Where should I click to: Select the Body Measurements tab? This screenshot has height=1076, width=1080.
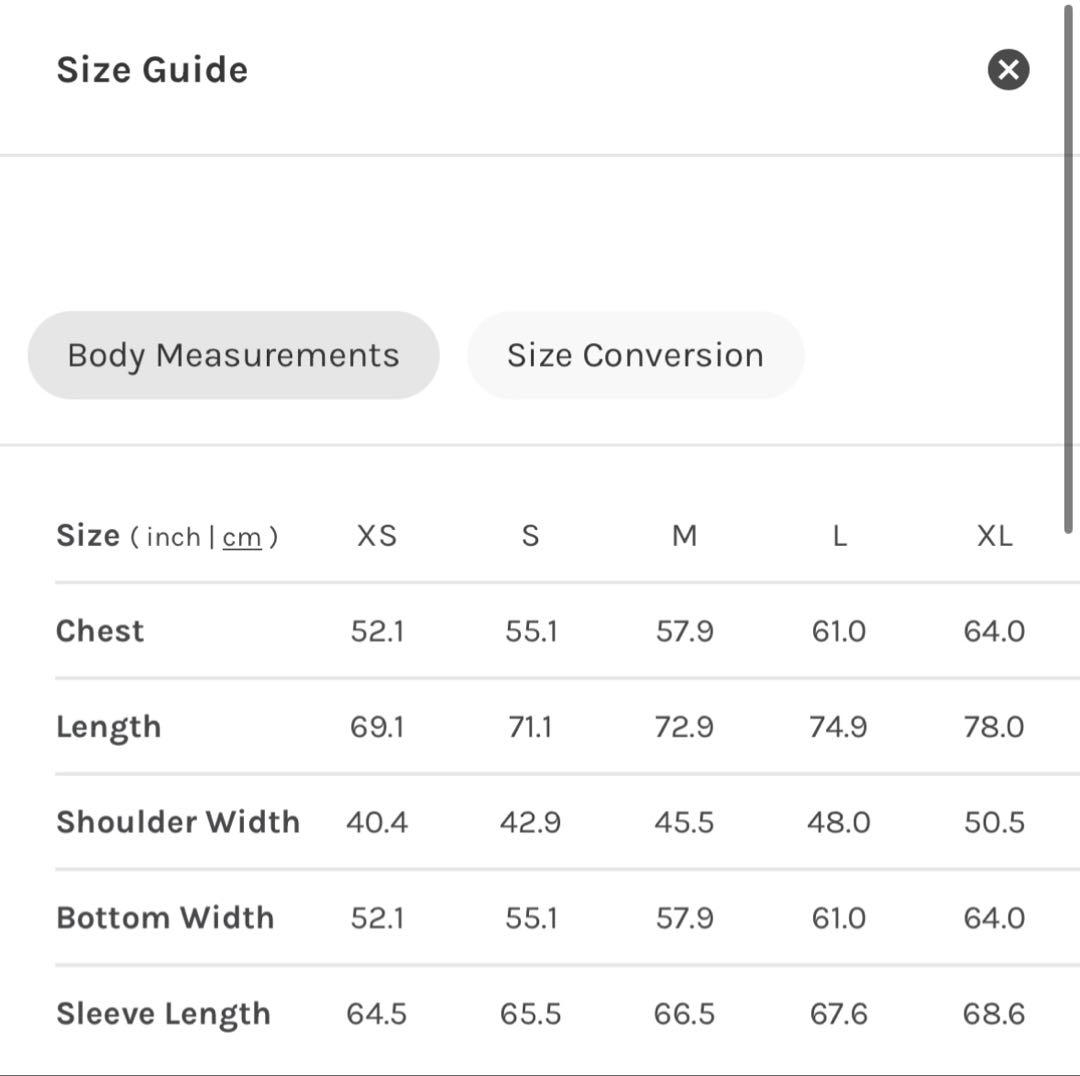(233, 355)
